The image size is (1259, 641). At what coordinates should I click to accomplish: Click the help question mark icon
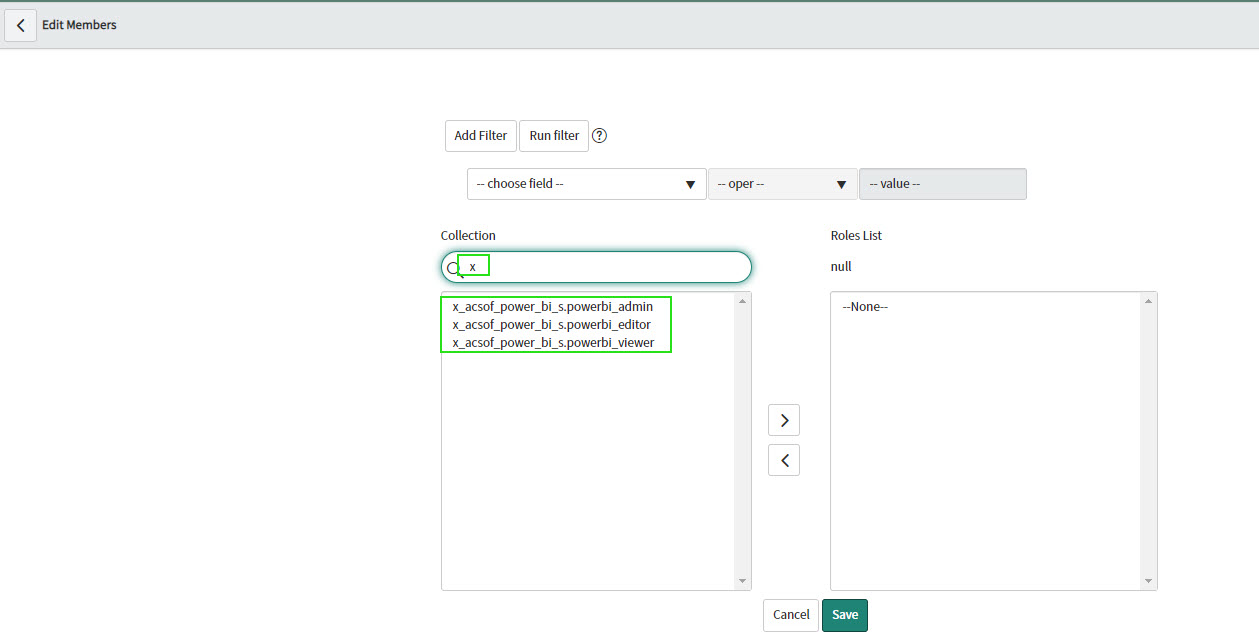pyautogui.click(x=599, y=136)
